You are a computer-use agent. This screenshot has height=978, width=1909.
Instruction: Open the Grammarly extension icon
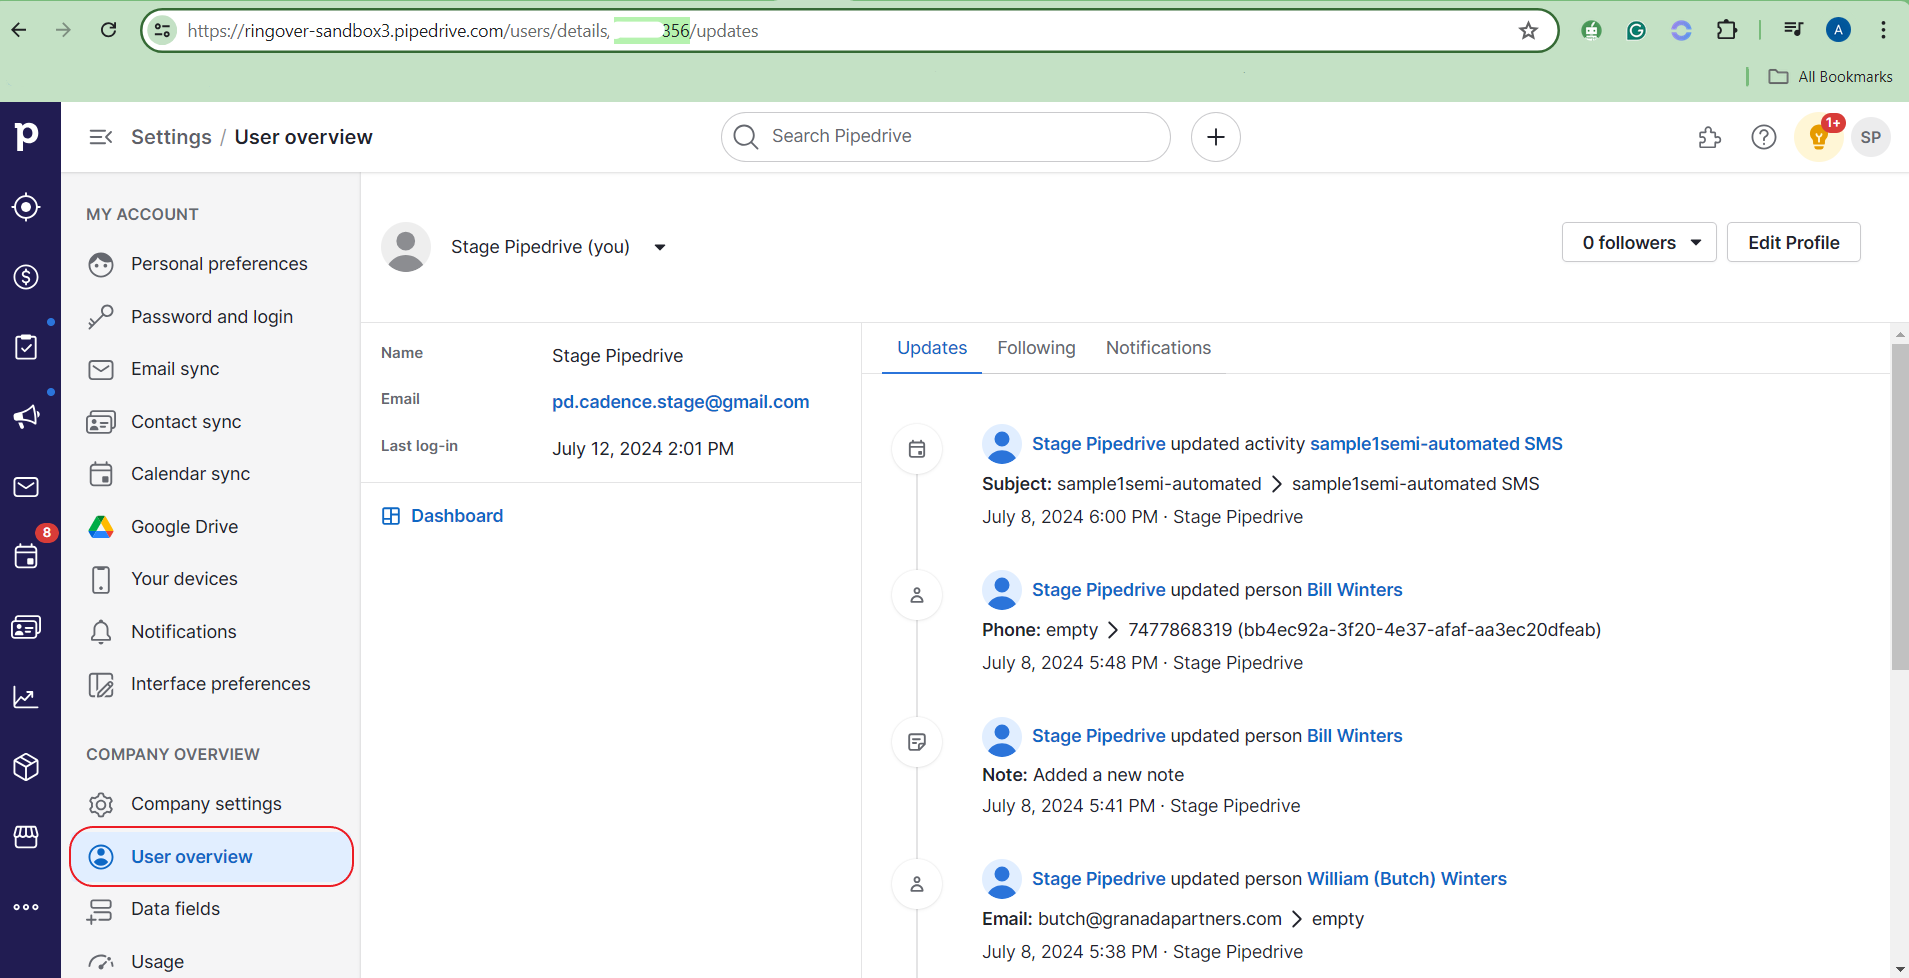pyautogui.click(x=1636, y=30)
